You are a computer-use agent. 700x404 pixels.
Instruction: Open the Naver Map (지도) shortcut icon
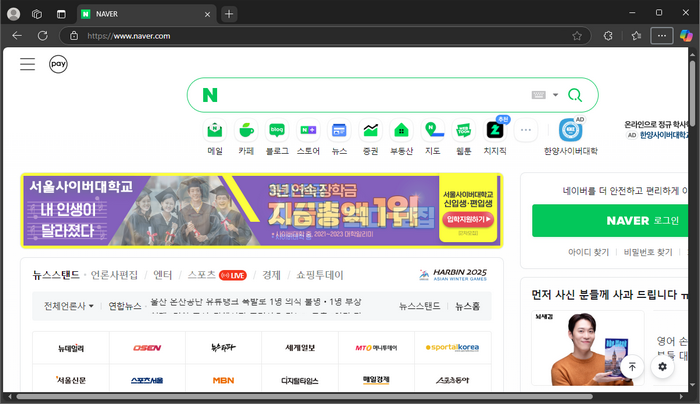432,131
